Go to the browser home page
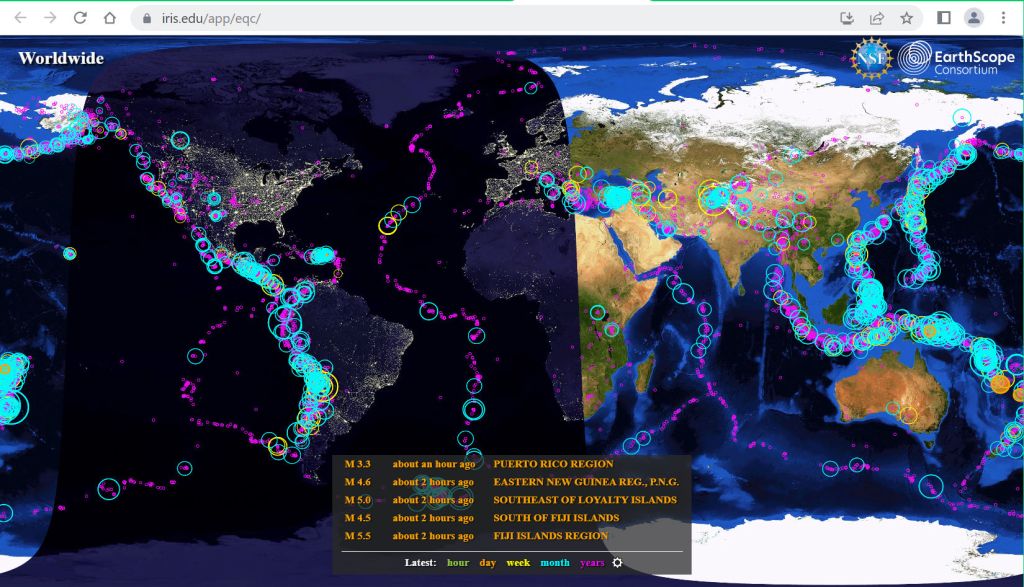 pyautogui.click(x=110, y=18)
